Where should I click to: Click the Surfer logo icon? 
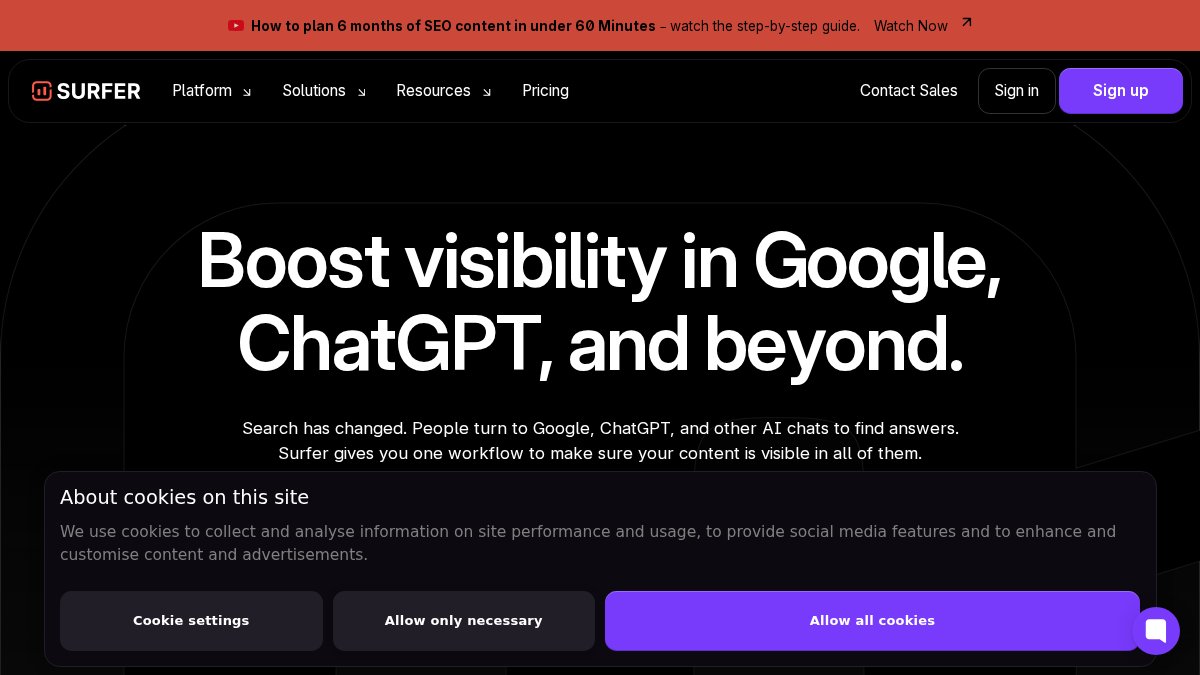[41, 91]
